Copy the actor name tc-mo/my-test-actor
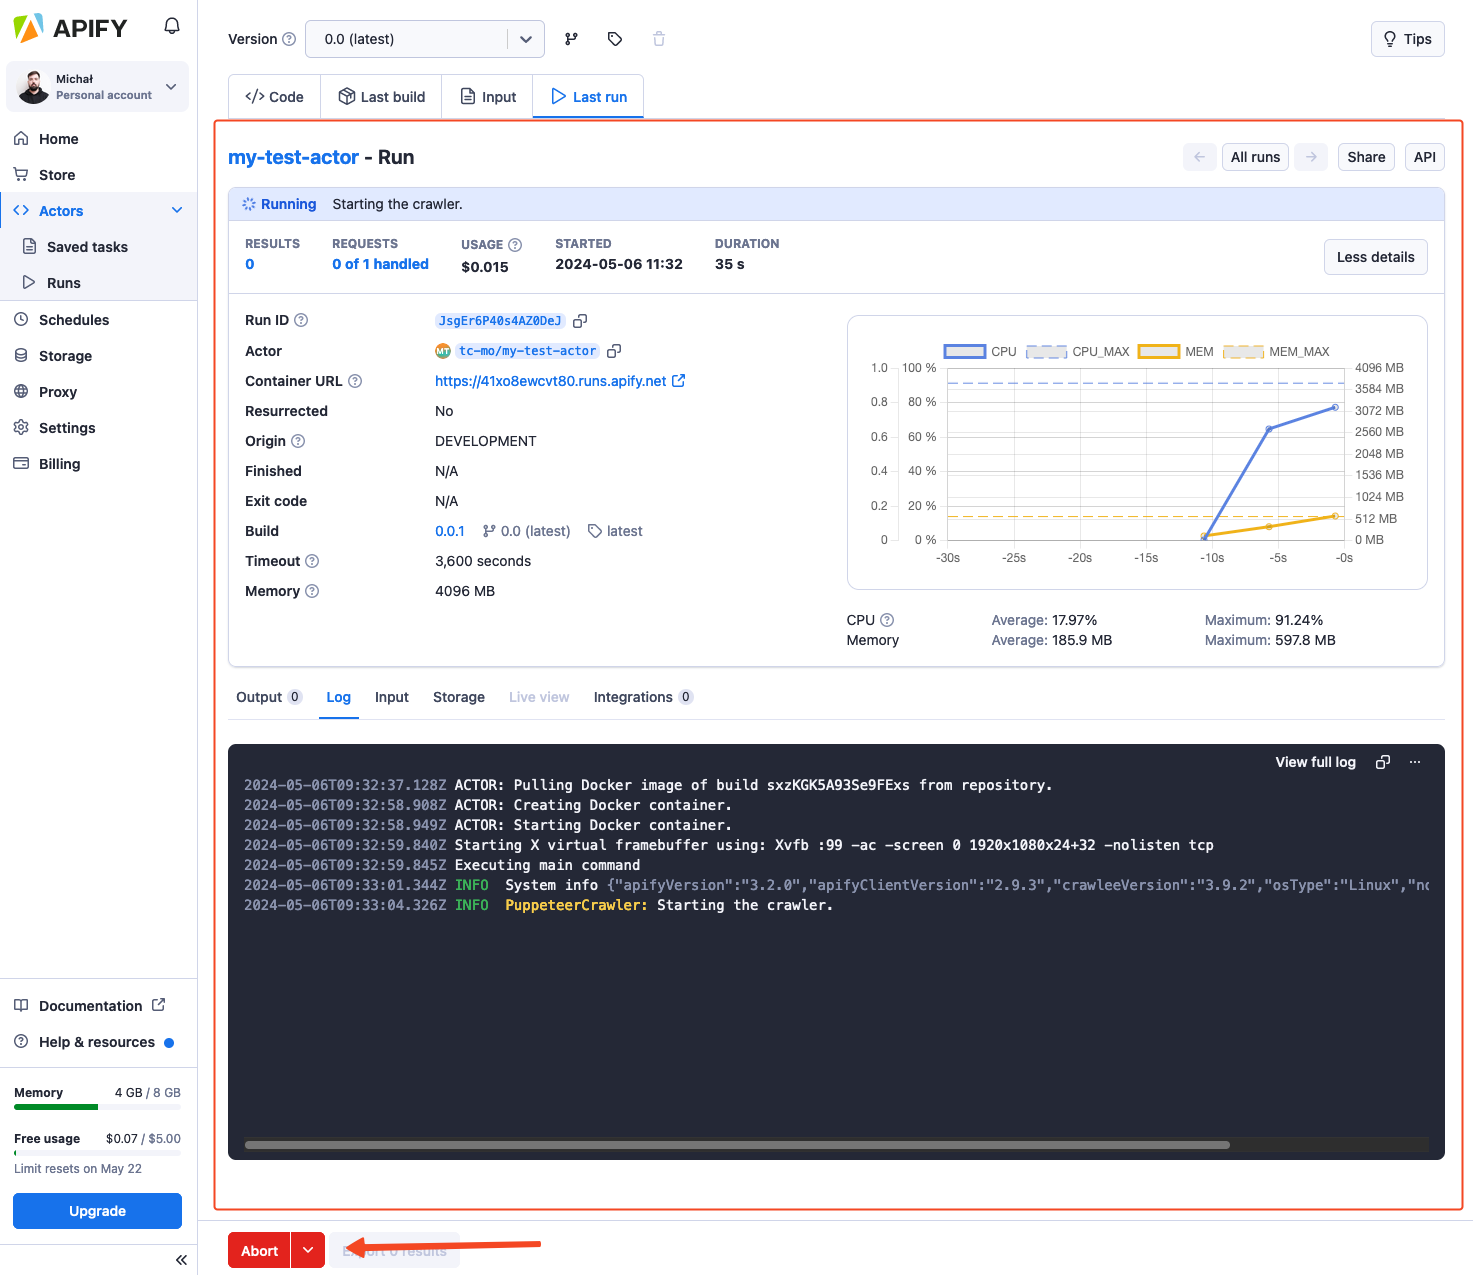The width and height of the screenshot is (1473, 1275). [614, 351]
